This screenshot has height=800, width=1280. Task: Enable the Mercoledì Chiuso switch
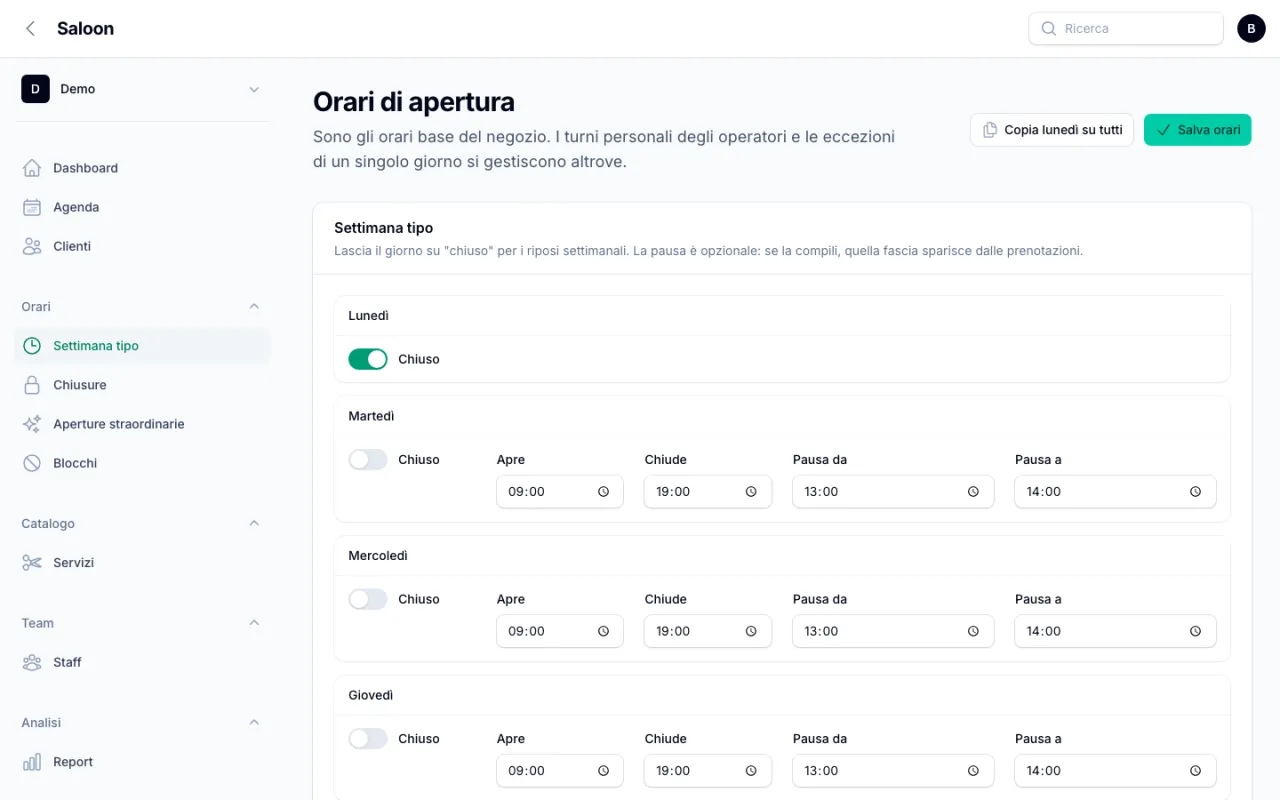[368, 599]
